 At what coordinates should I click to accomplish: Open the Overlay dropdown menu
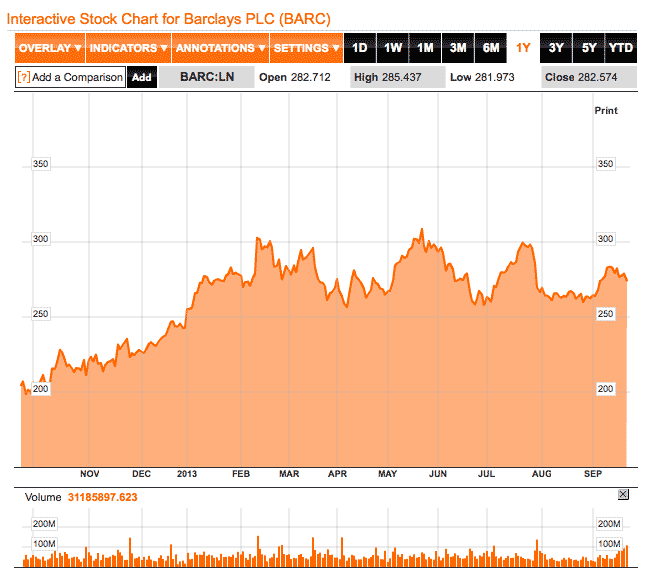[50, 48]
